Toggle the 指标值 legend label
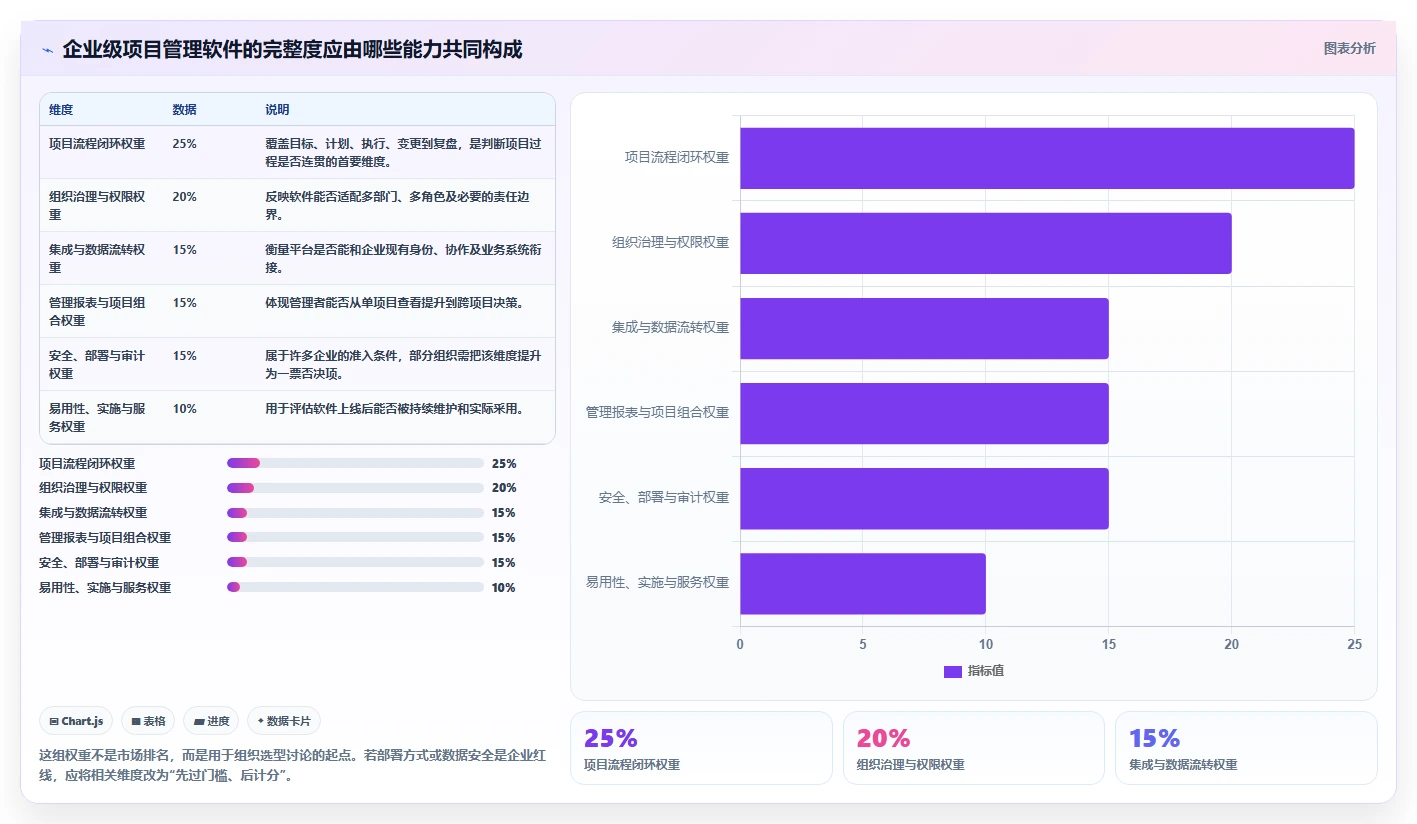1417x824 pixels. (985, 671)
